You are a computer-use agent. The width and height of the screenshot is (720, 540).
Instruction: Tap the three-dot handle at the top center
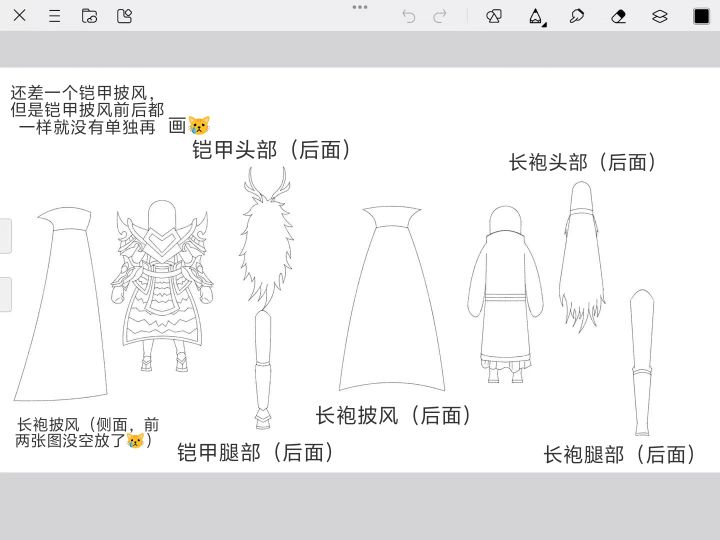[360, 7]
